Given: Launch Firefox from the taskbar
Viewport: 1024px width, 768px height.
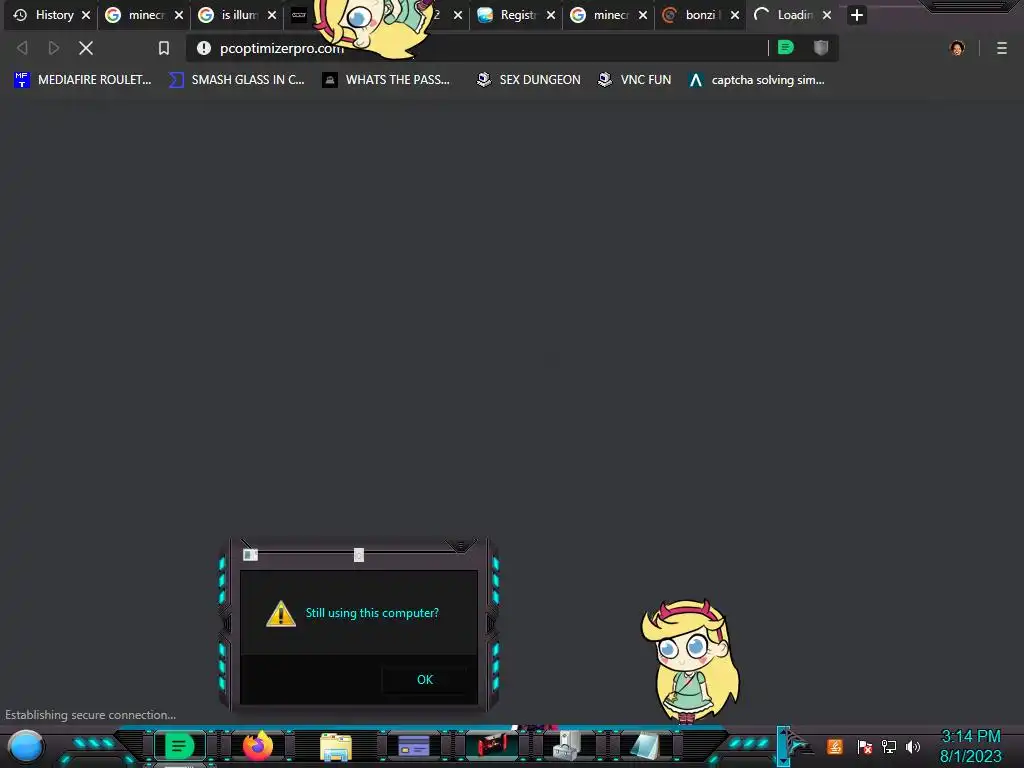Looking at the screenshot, I should point(258,746).
